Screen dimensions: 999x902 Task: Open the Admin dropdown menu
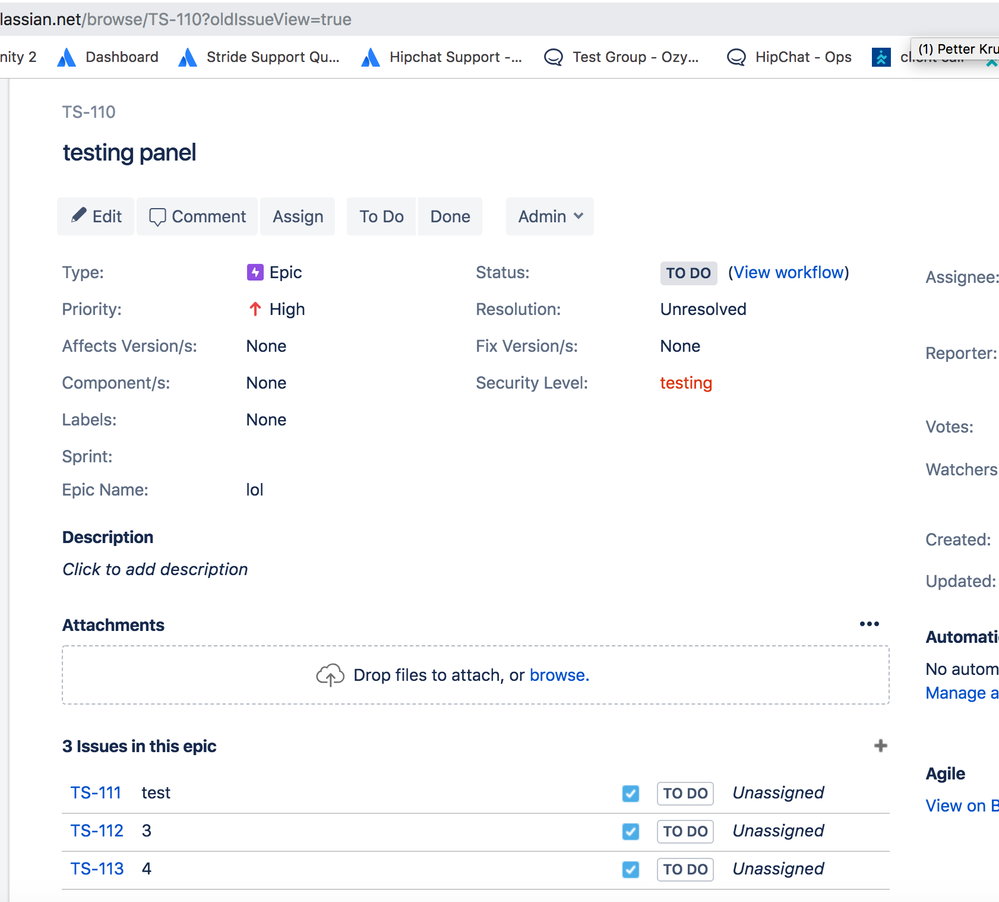(x=549, y=216)
